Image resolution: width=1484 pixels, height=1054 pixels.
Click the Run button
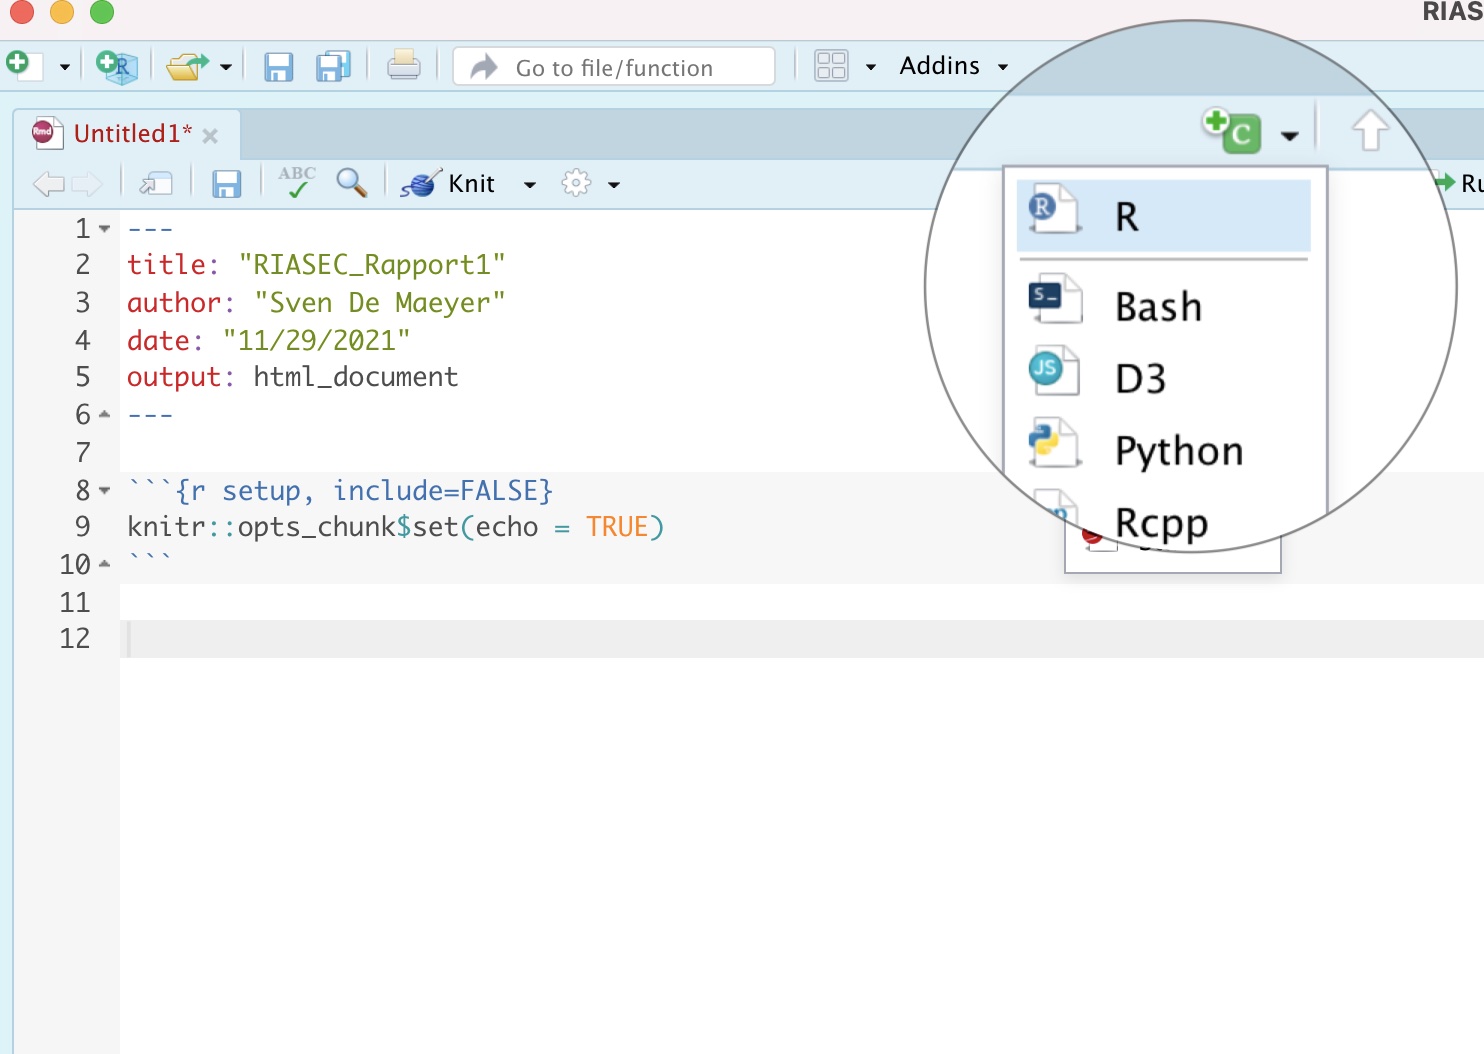coord(1462,183)
